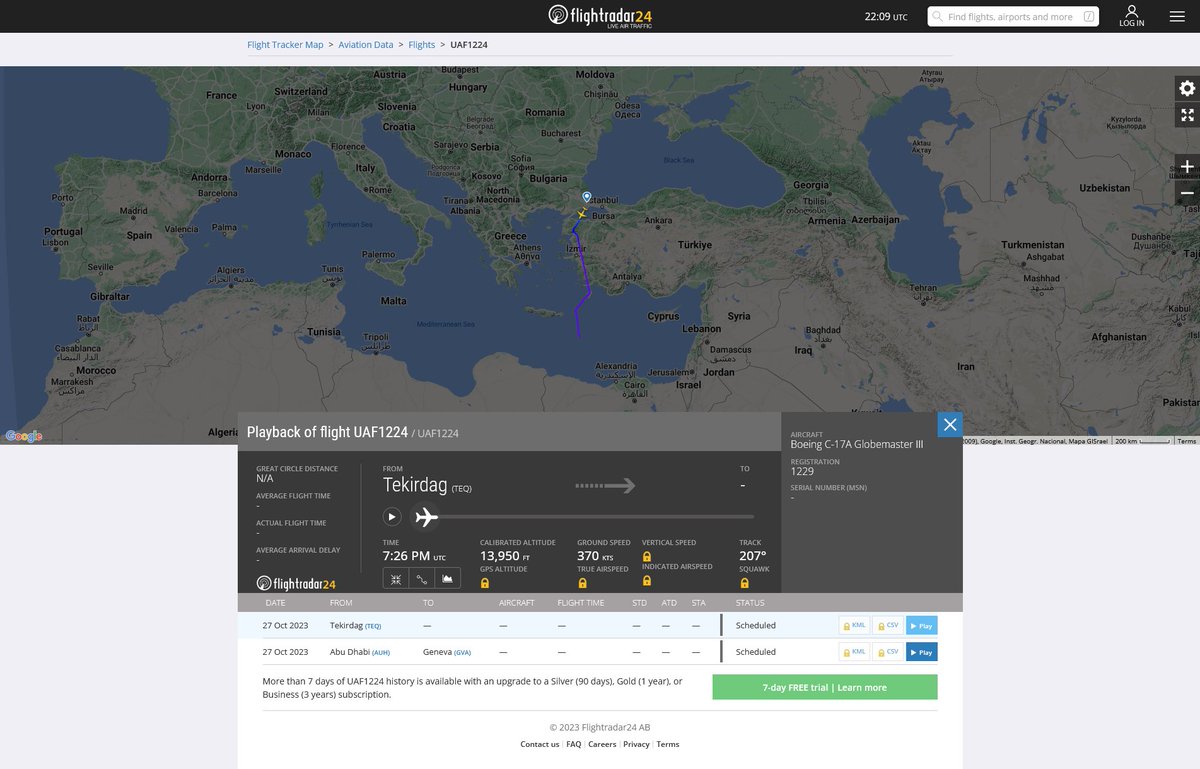Click the 370 KTS ground speed value

[x=596, y=556]
